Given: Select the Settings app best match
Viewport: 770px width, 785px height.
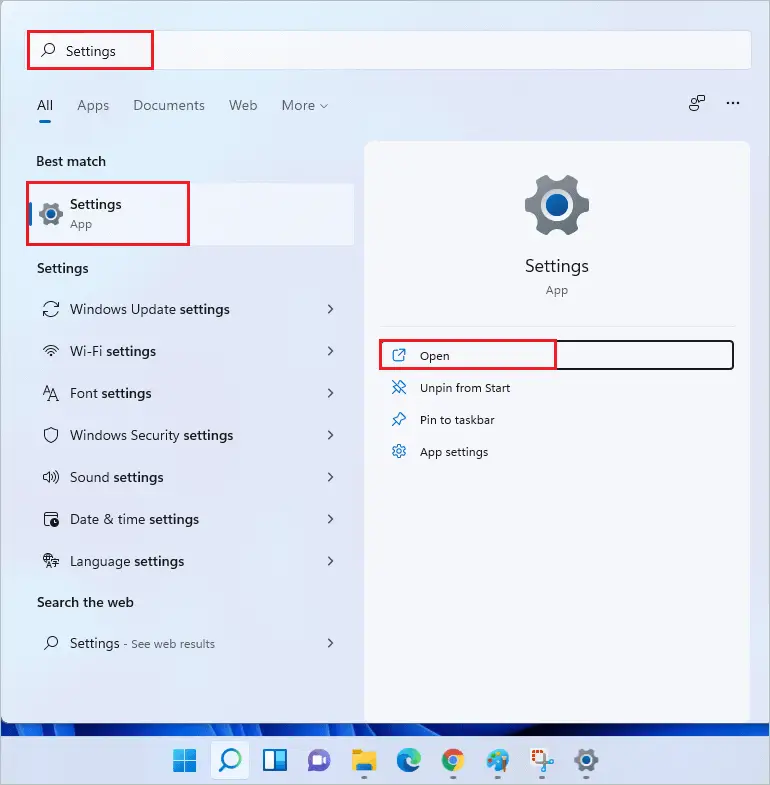Looking at the screenshot, I should (191, 214).
